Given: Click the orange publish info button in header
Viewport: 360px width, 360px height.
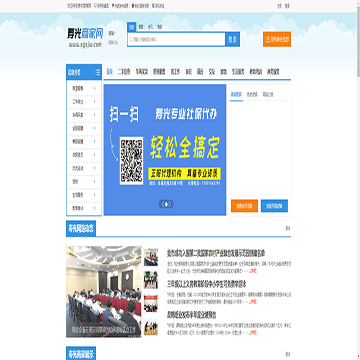Looking at the screenshot, I should click(x=277, y=39).
